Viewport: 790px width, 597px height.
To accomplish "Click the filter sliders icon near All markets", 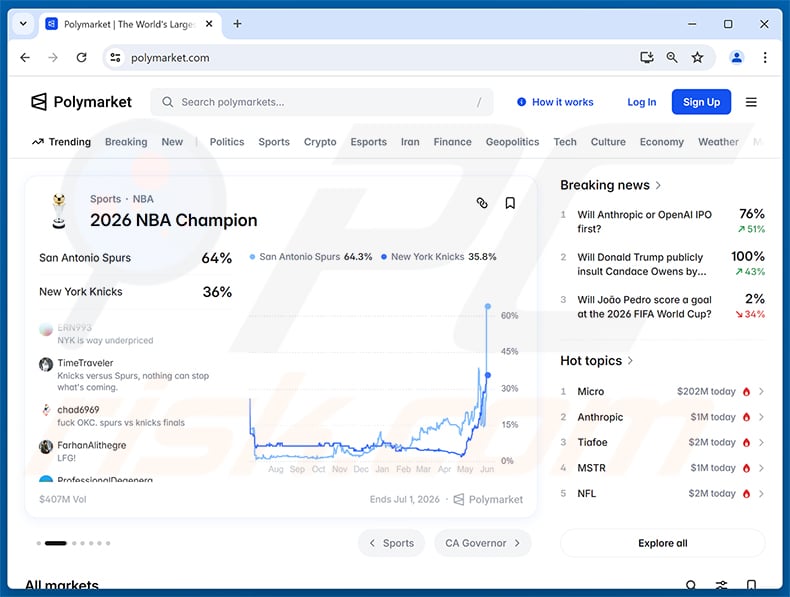I will (721, 585).
